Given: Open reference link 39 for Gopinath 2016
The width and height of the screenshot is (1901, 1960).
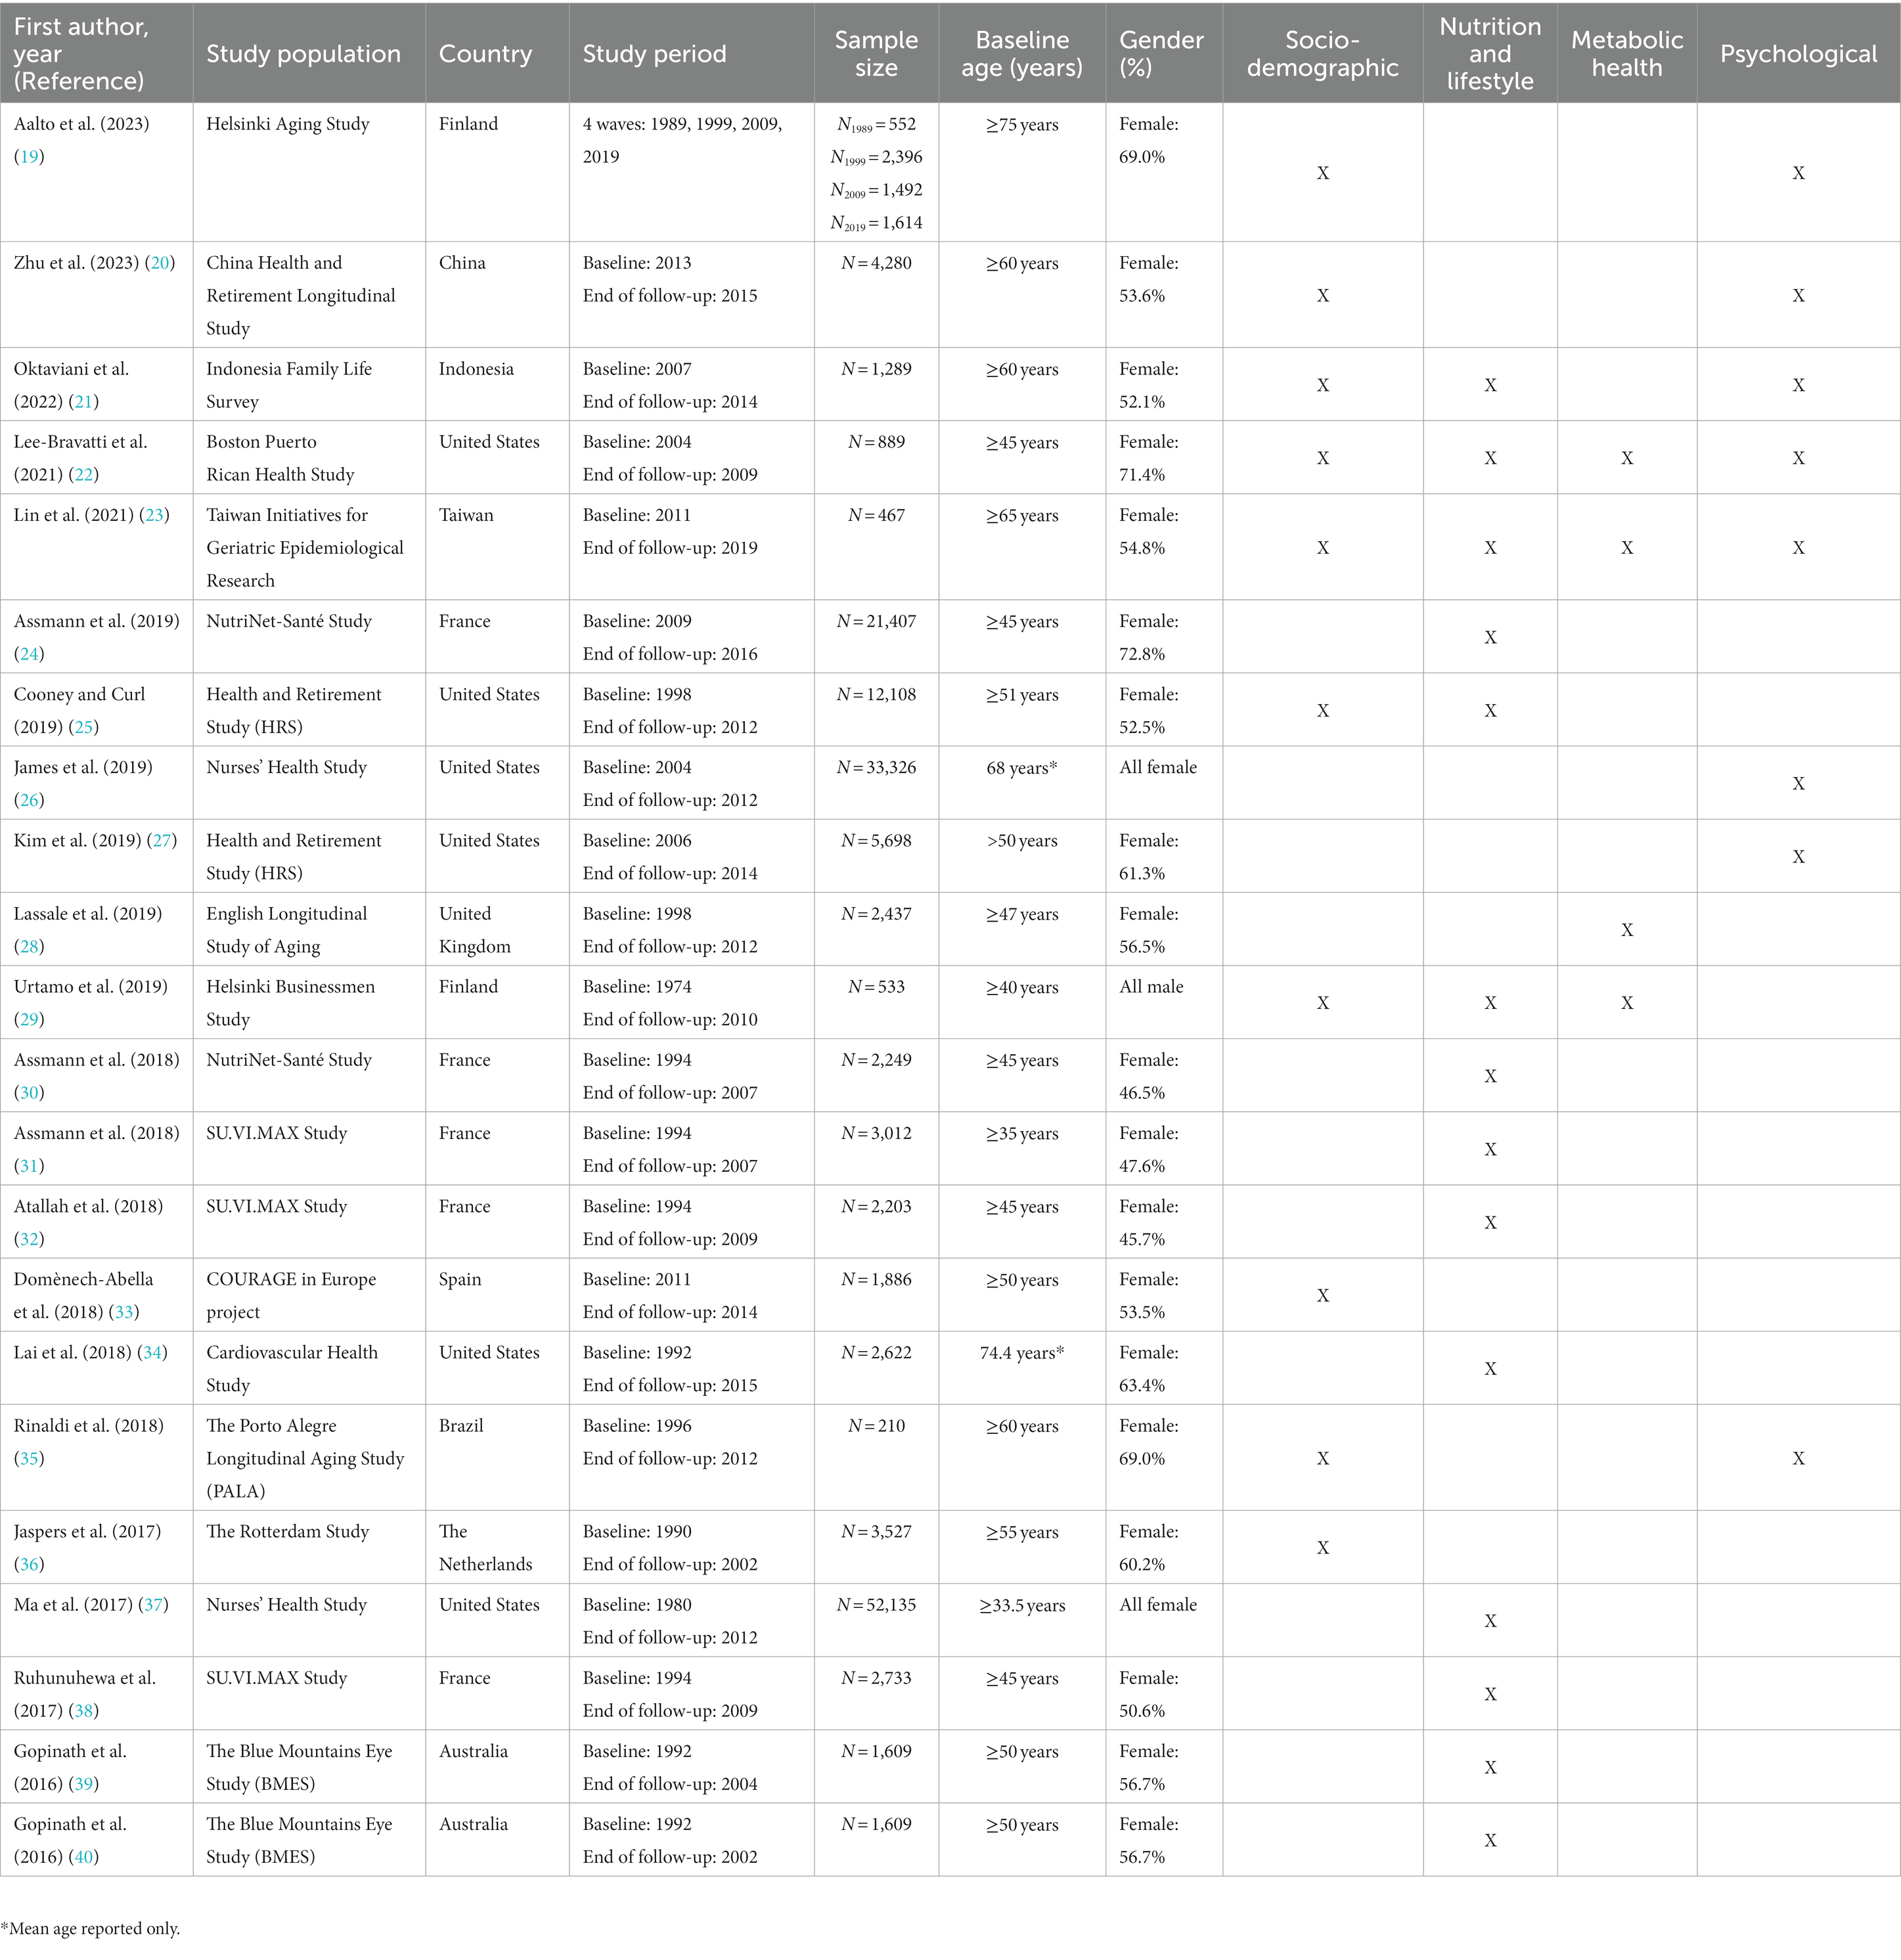Looking at the screenshot, I should pos(84,1784).
